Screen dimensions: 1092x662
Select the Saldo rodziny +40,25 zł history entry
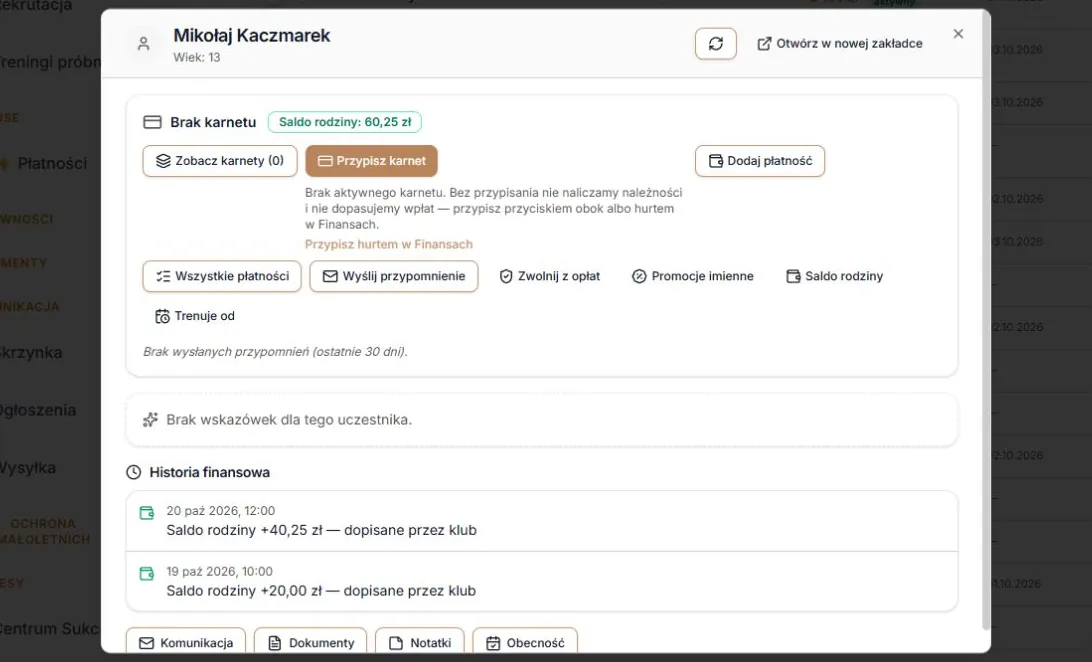click(x=542, y=521)
